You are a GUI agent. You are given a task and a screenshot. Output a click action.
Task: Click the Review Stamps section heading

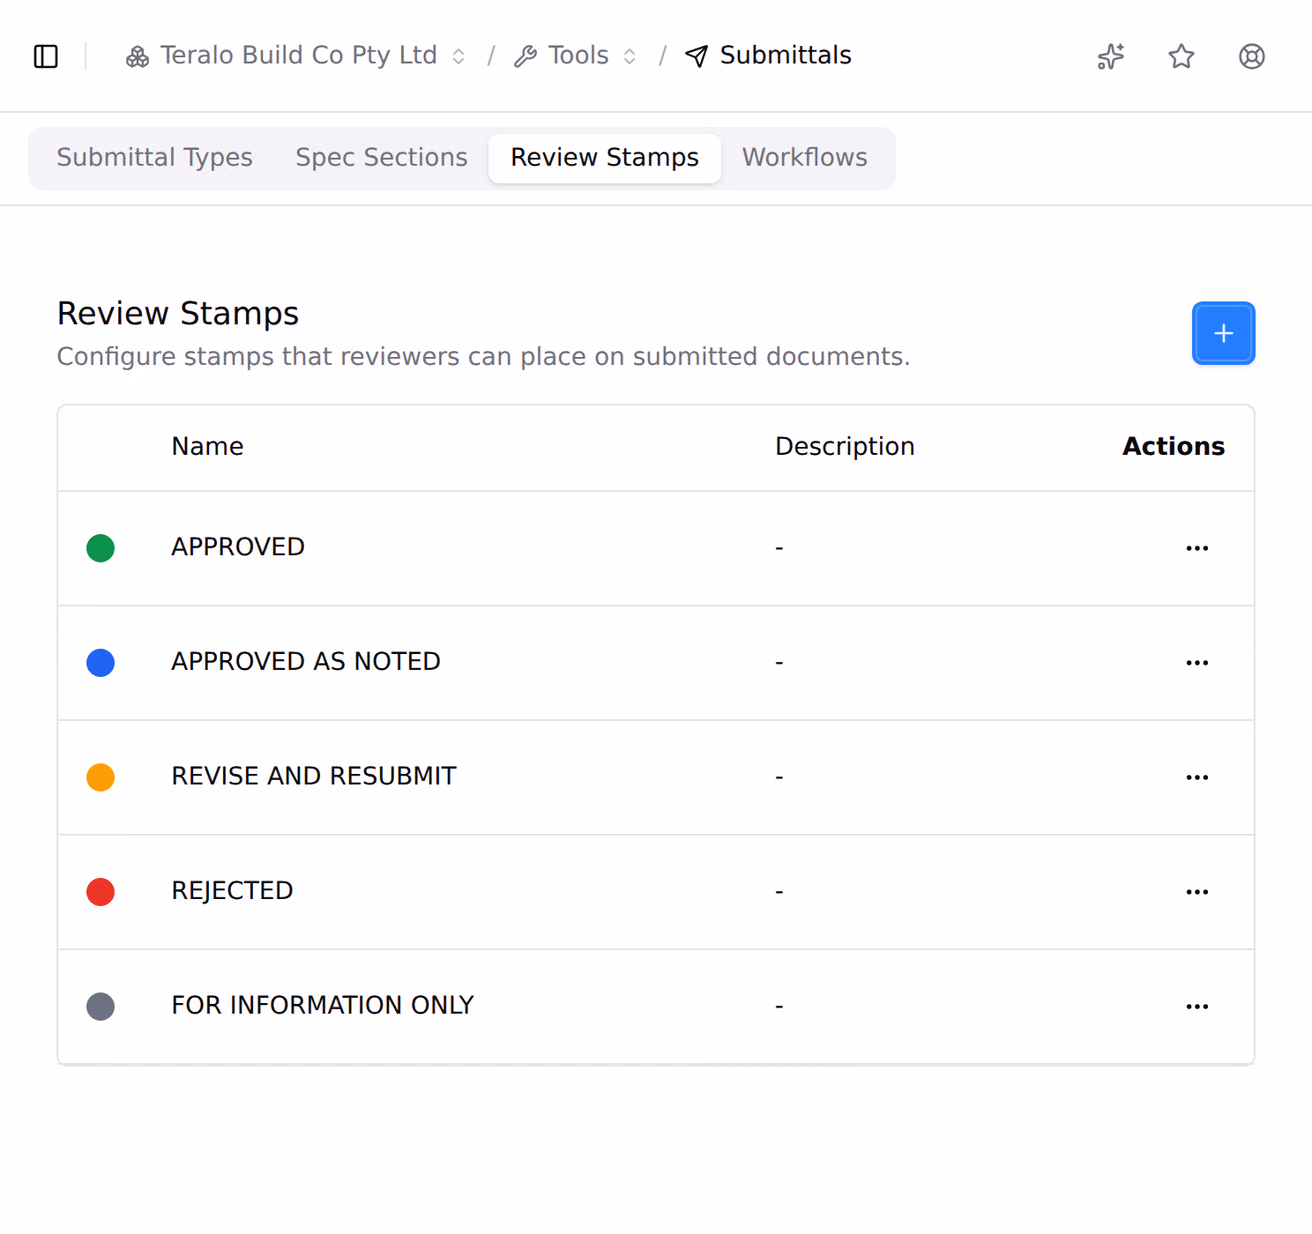178,313
